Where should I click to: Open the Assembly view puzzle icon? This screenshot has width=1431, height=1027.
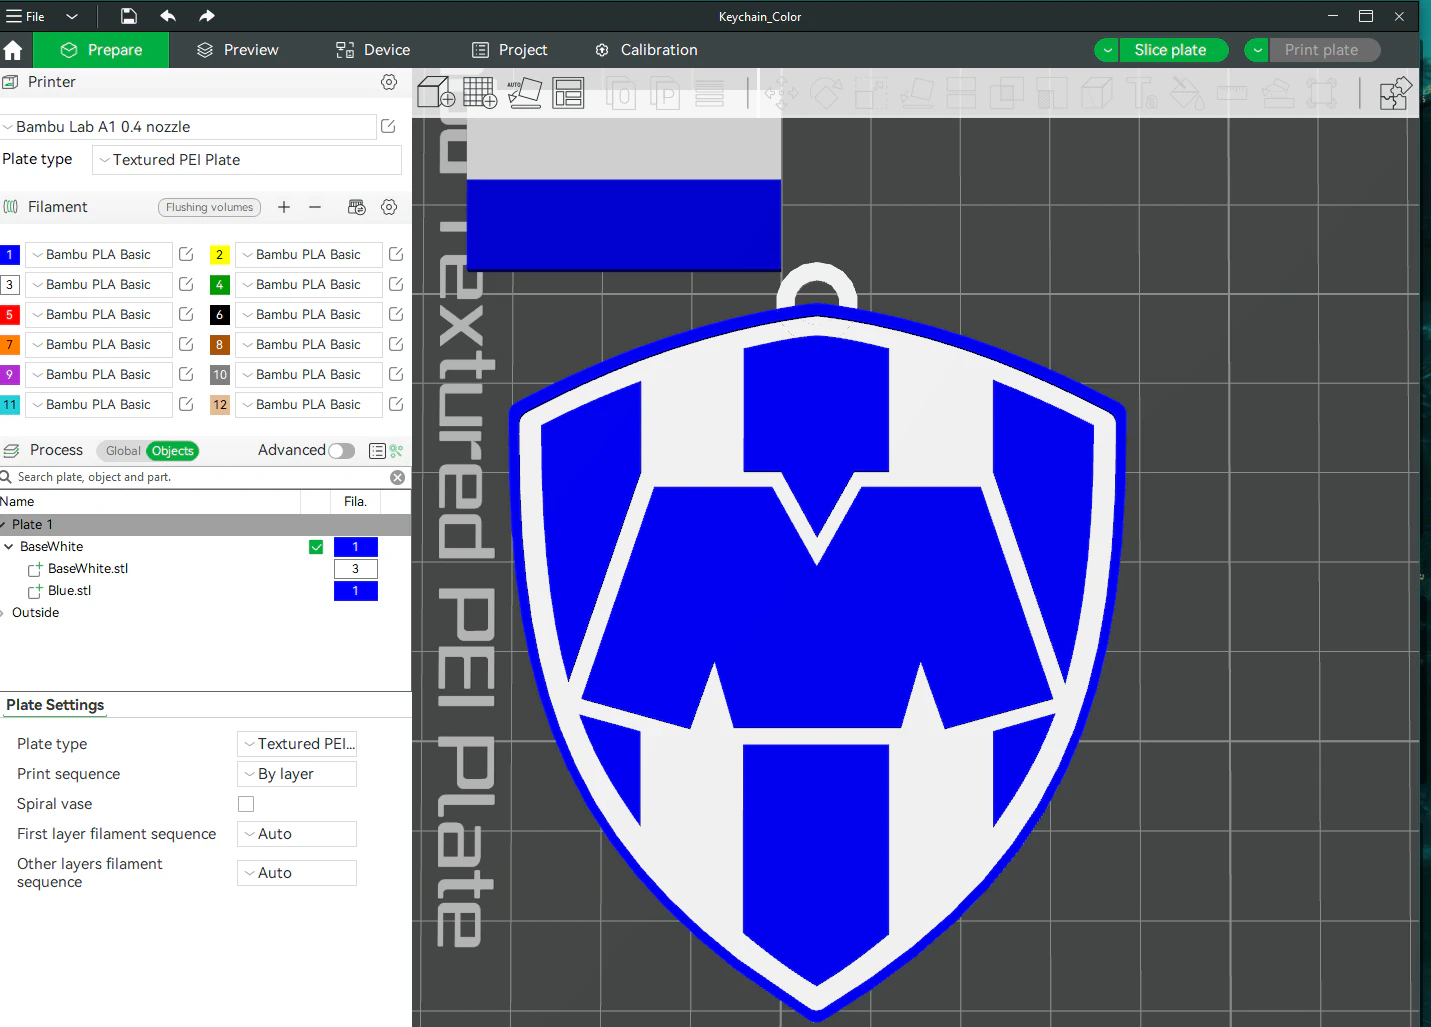pos(1395,93)
